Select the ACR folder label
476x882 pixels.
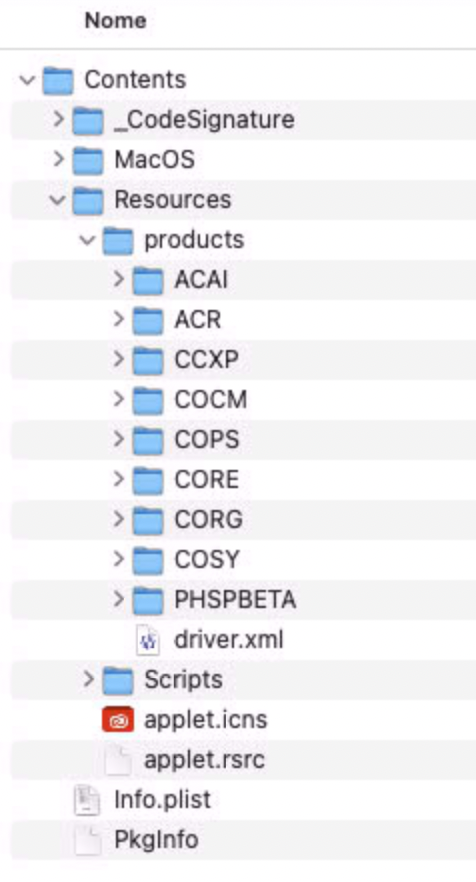197,320
